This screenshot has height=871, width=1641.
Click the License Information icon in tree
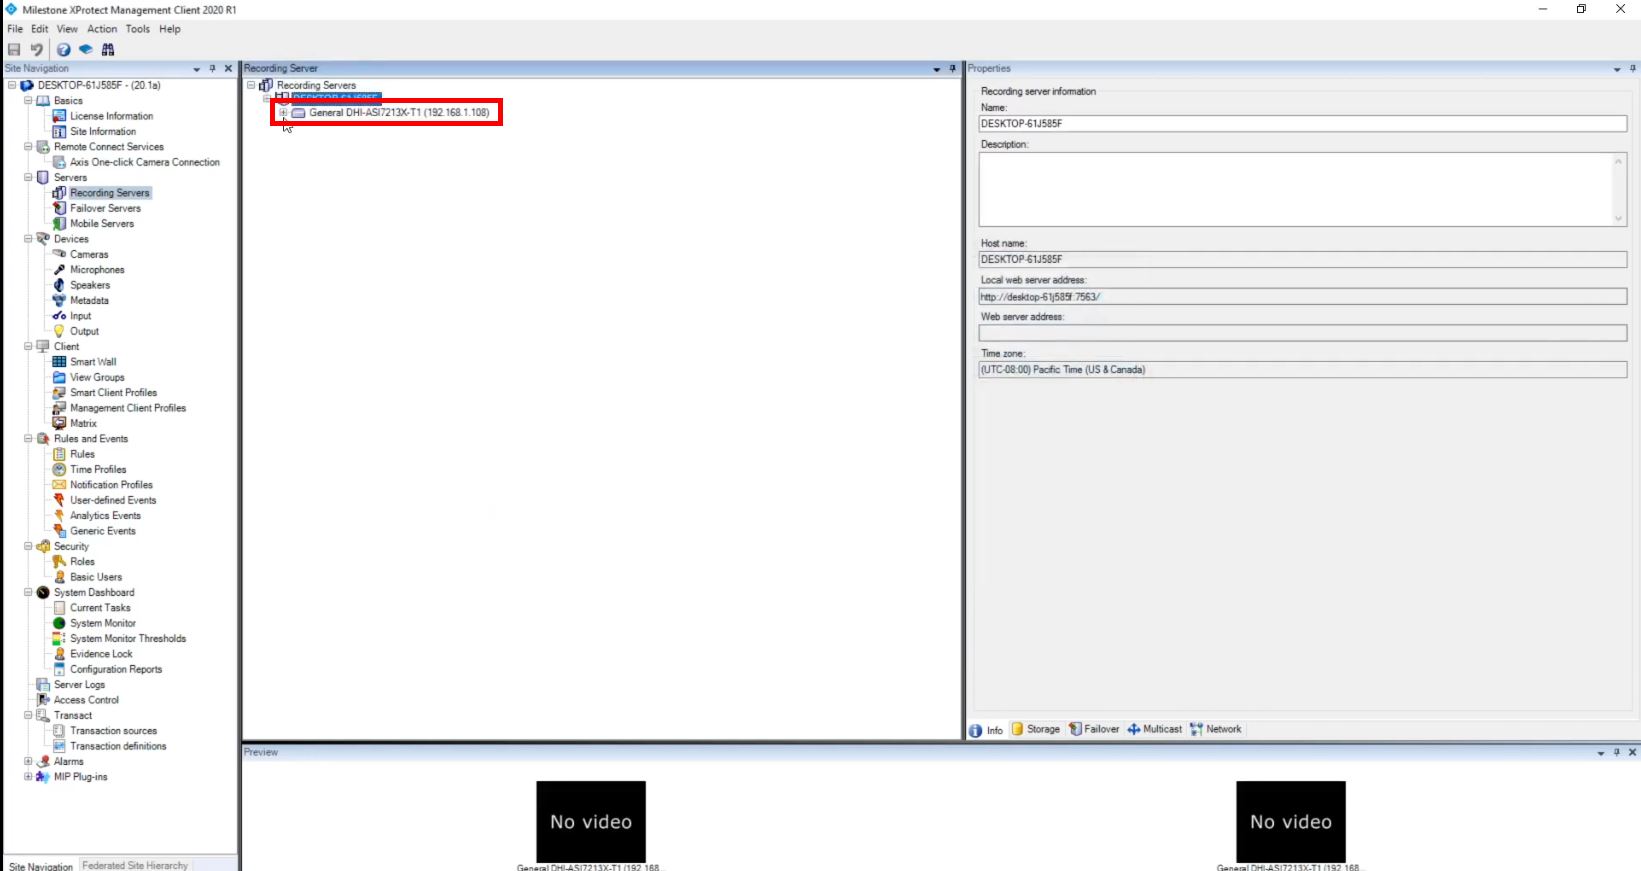tap(59, 116)
